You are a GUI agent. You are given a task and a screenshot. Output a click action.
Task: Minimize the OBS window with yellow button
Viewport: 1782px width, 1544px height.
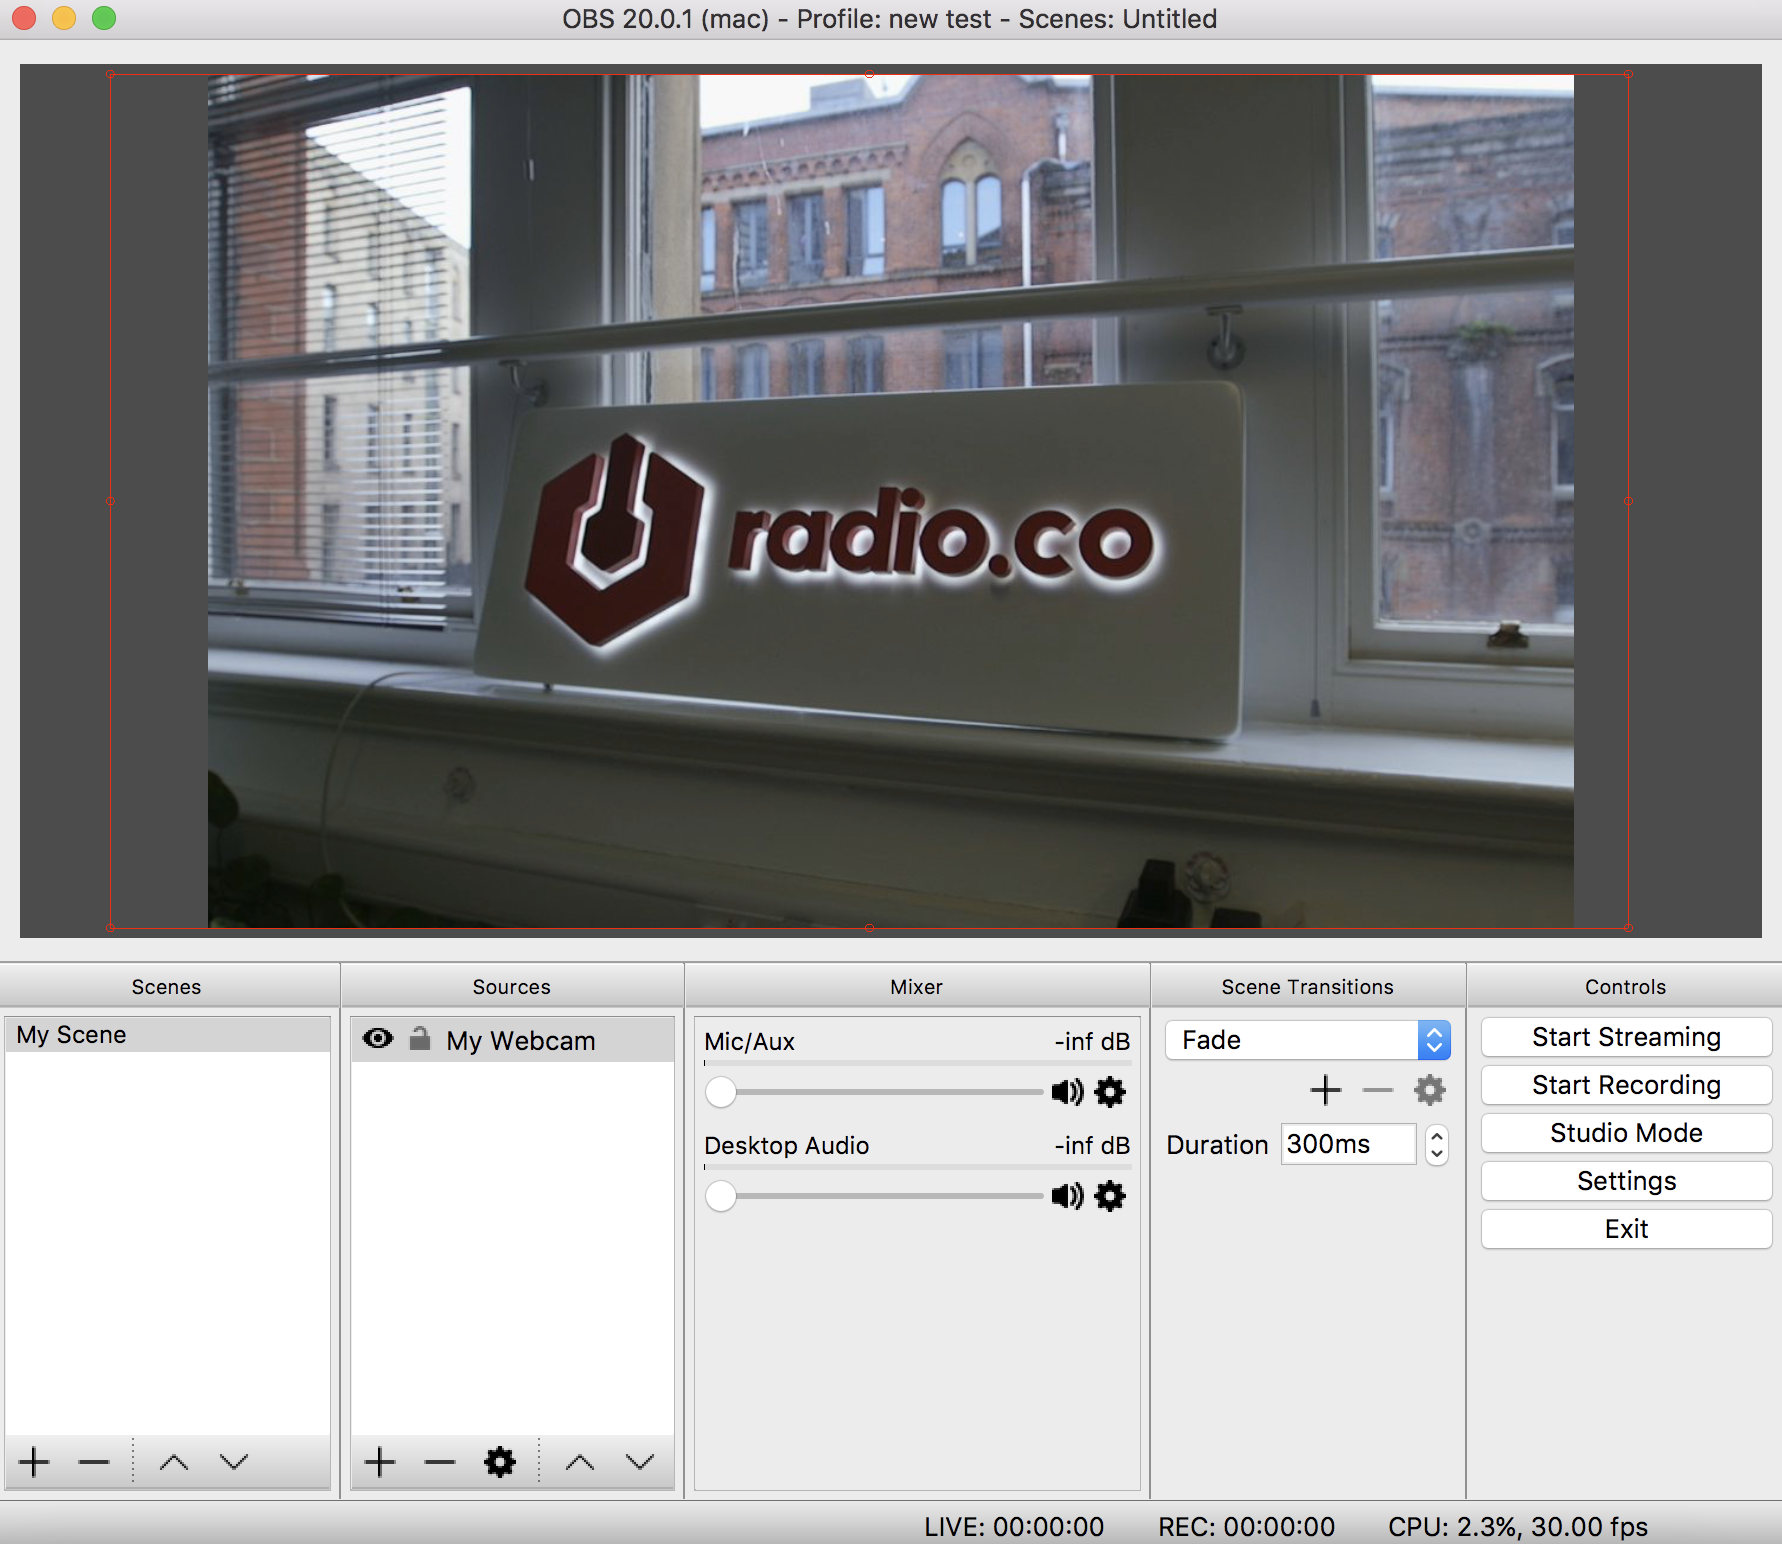coord(64,18)
